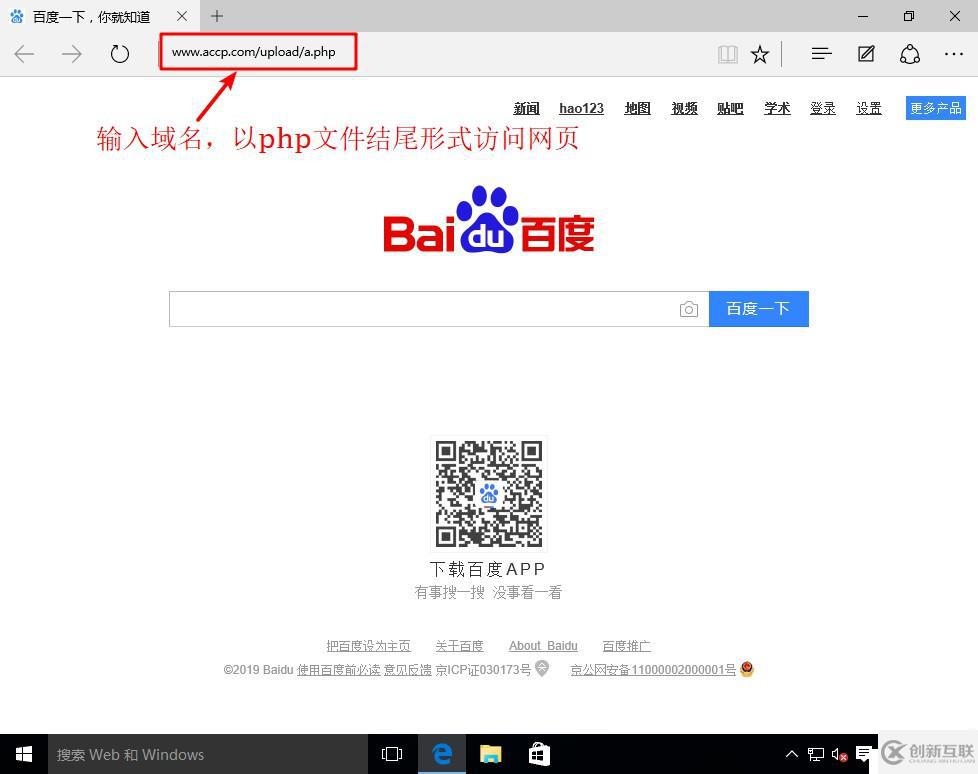Open About Baidu link
This screenshot has height=774, width=978.
click(x=543, y=646)
